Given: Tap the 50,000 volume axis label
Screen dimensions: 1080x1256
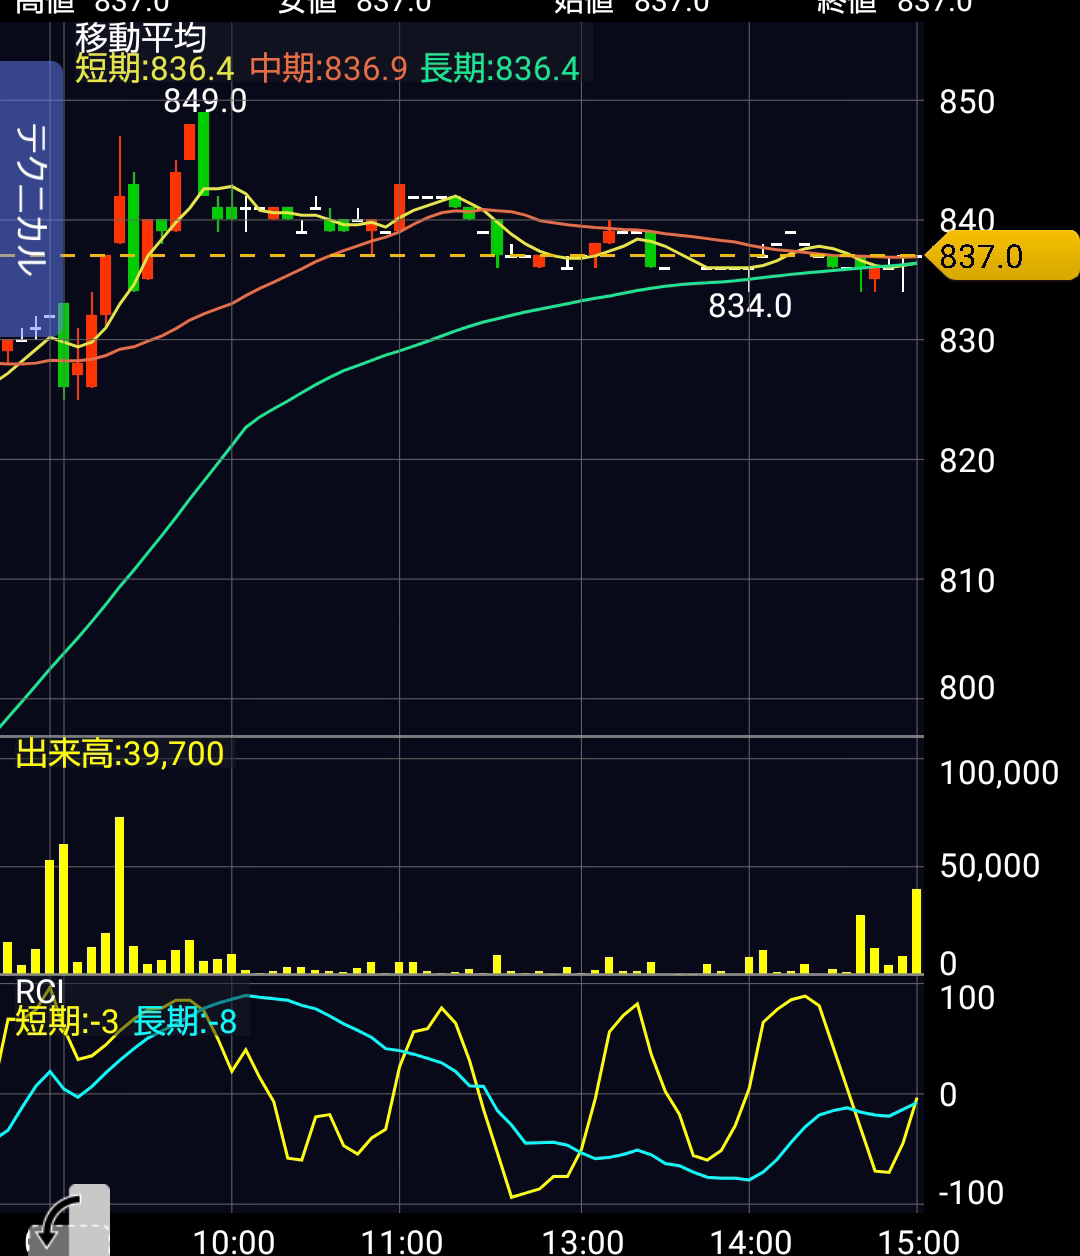Looking at the screenshot, I should pos(990,866).
